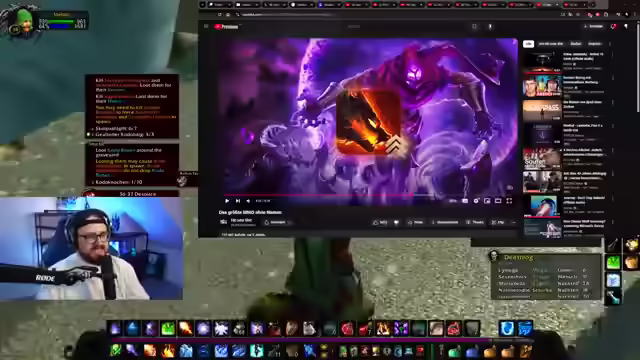Open the channel avatar below the video title

pyautogui.click(x=223, y=222)
